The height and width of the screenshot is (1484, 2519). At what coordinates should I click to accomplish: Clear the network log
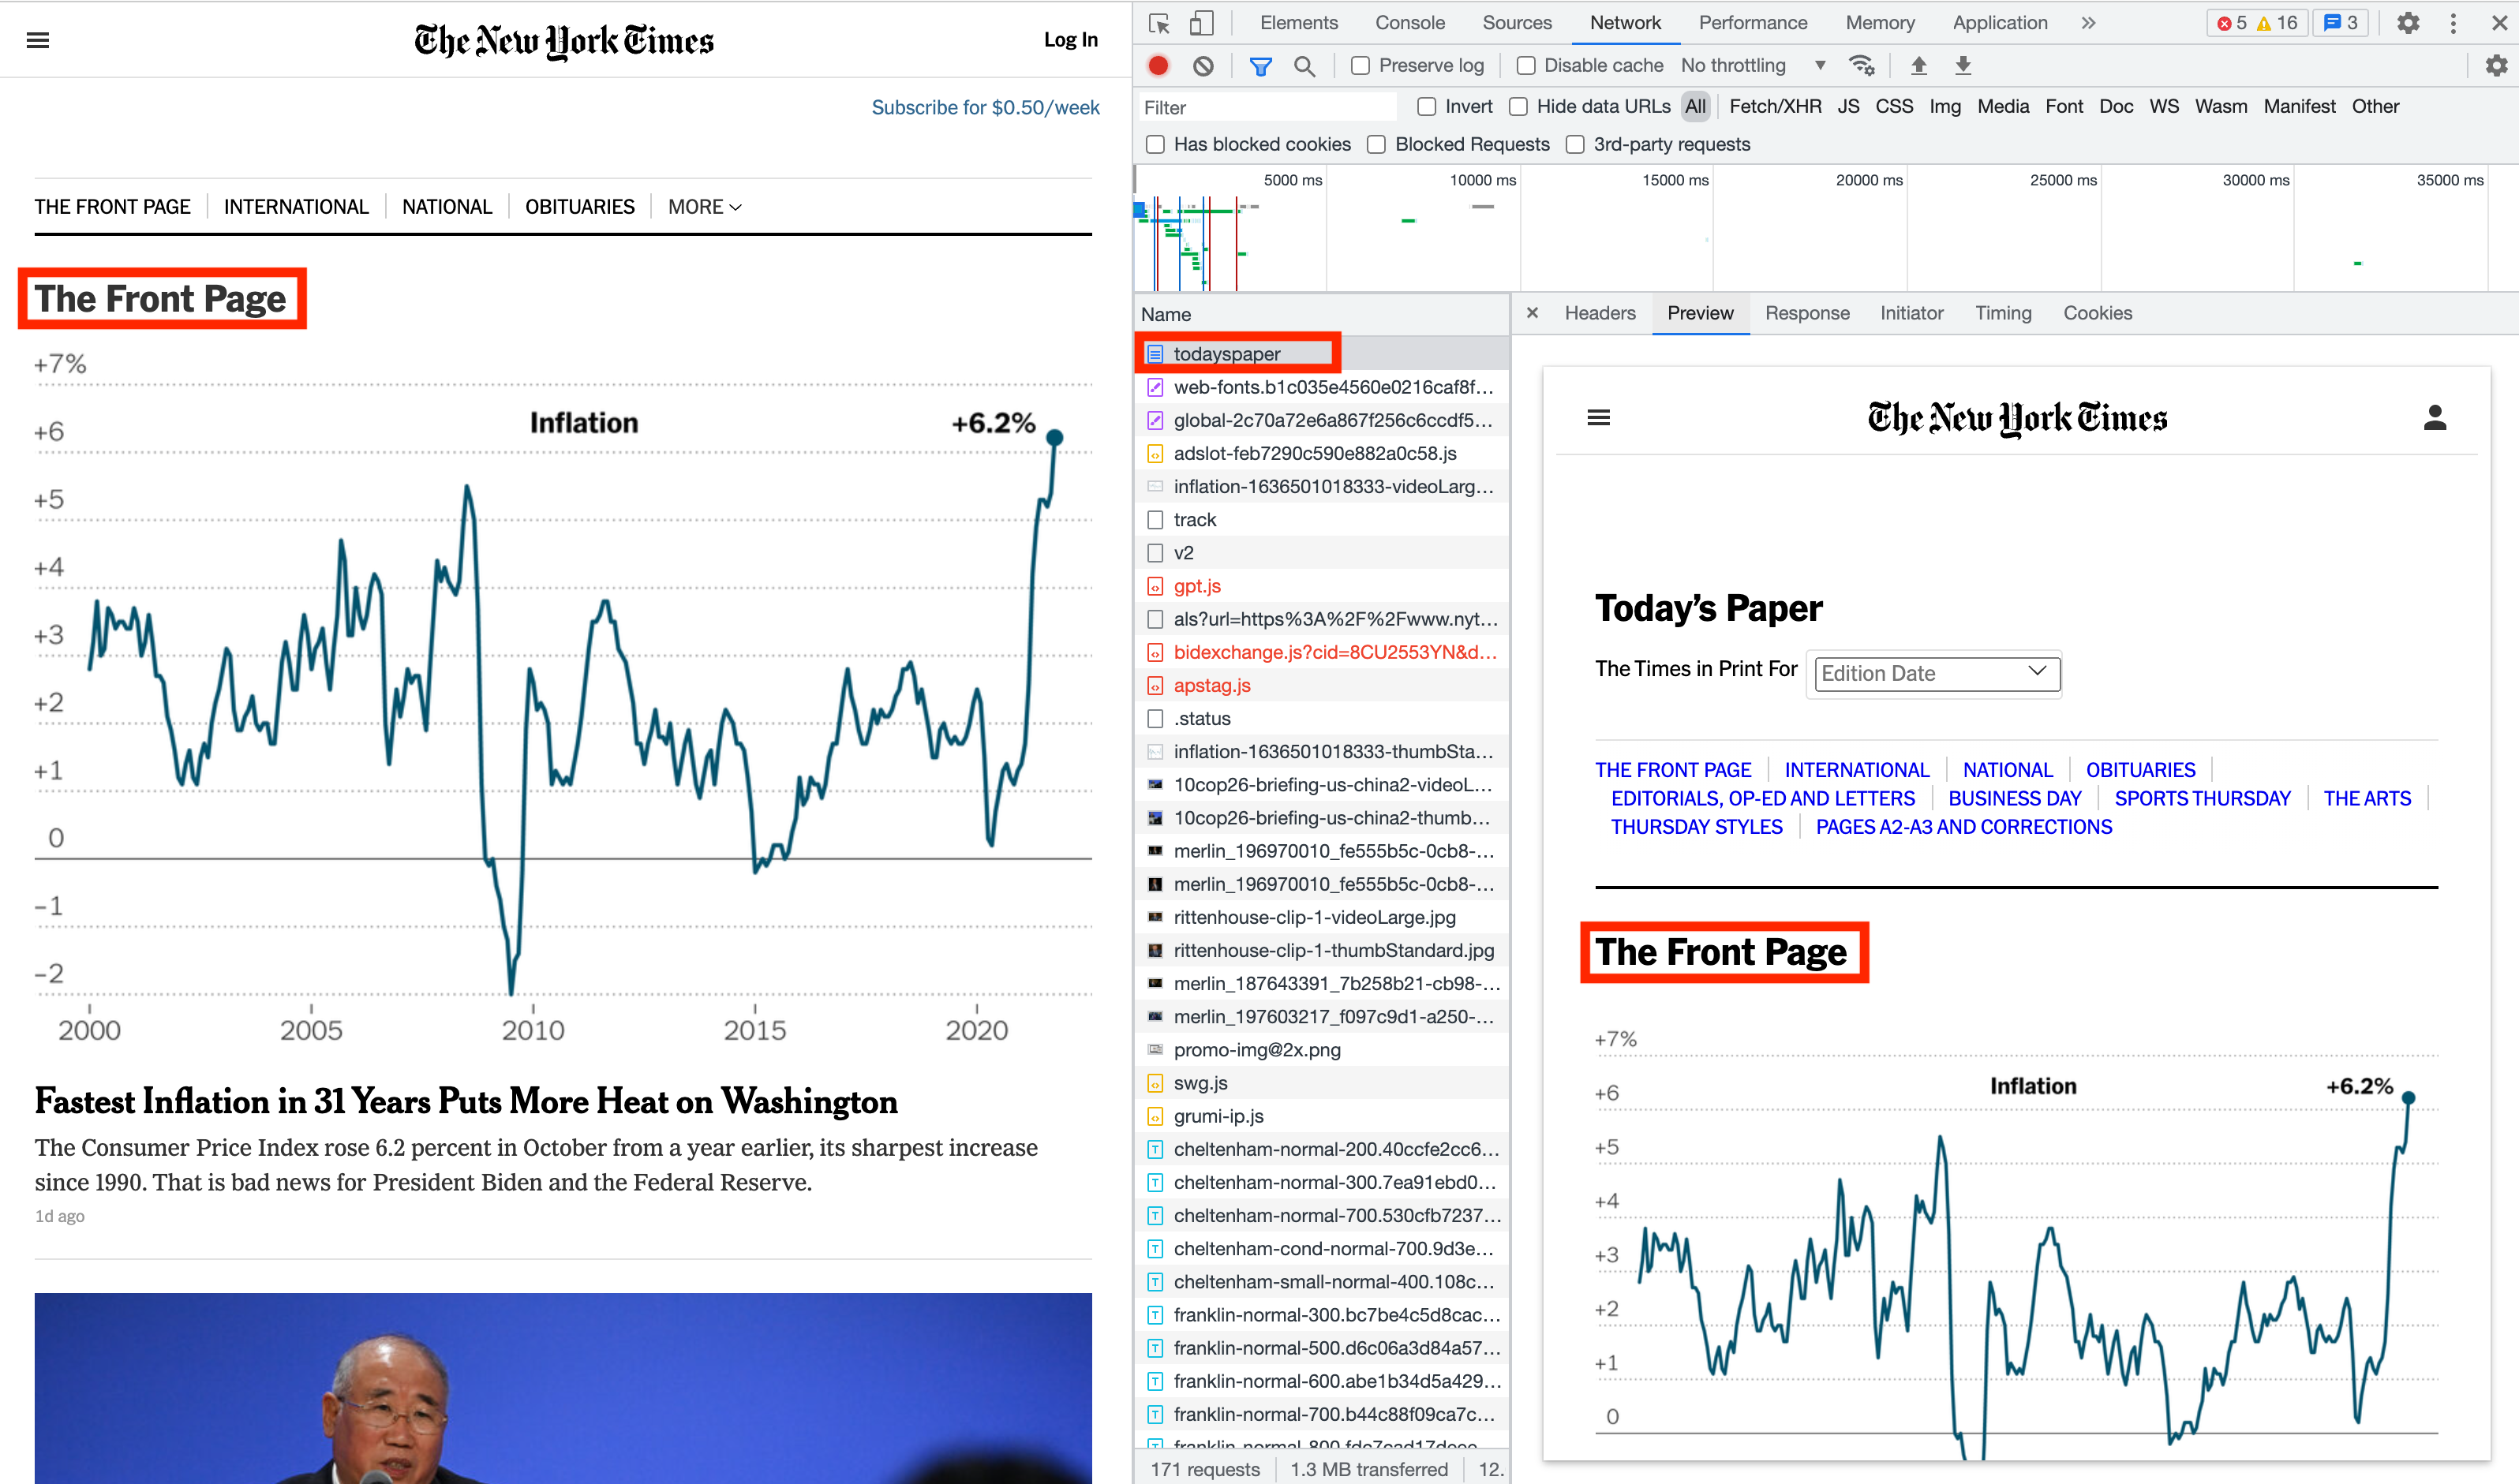pos(1203,66)
